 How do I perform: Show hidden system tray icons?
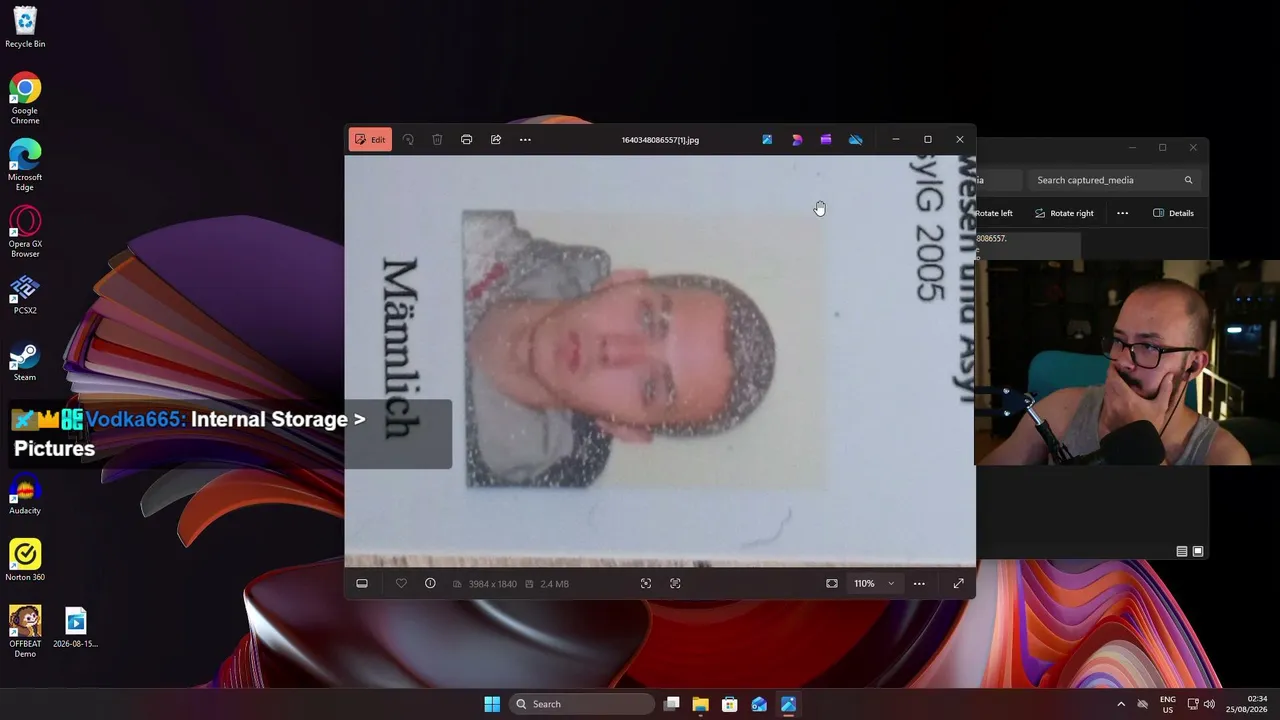1121,704
